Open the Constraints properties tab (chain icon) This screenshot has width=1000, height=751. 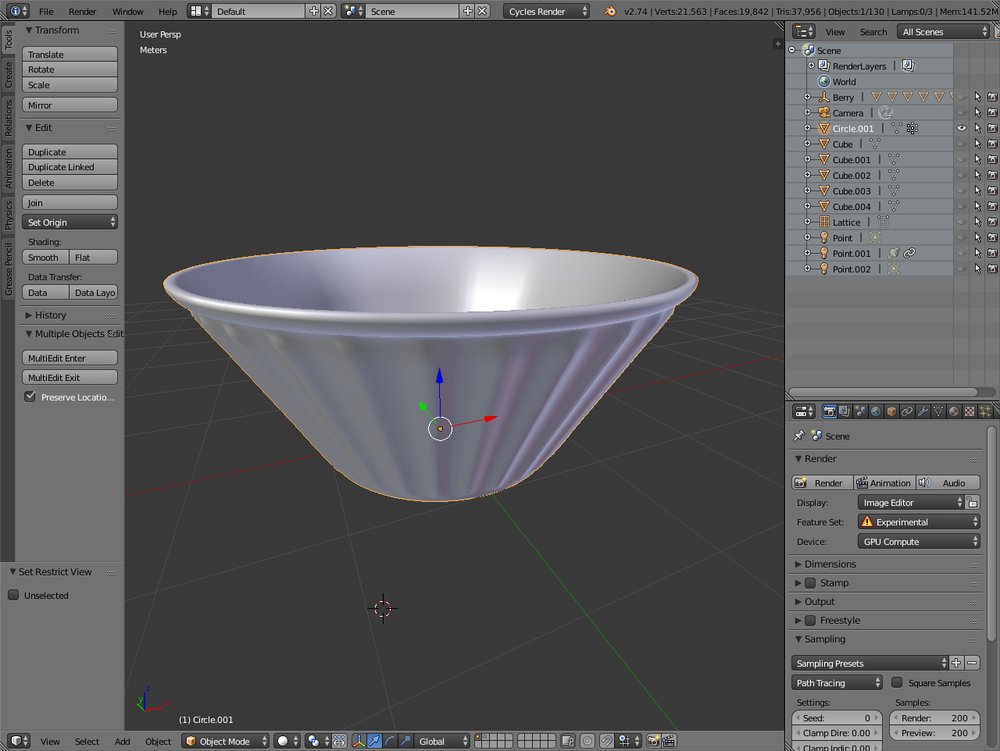907,411
